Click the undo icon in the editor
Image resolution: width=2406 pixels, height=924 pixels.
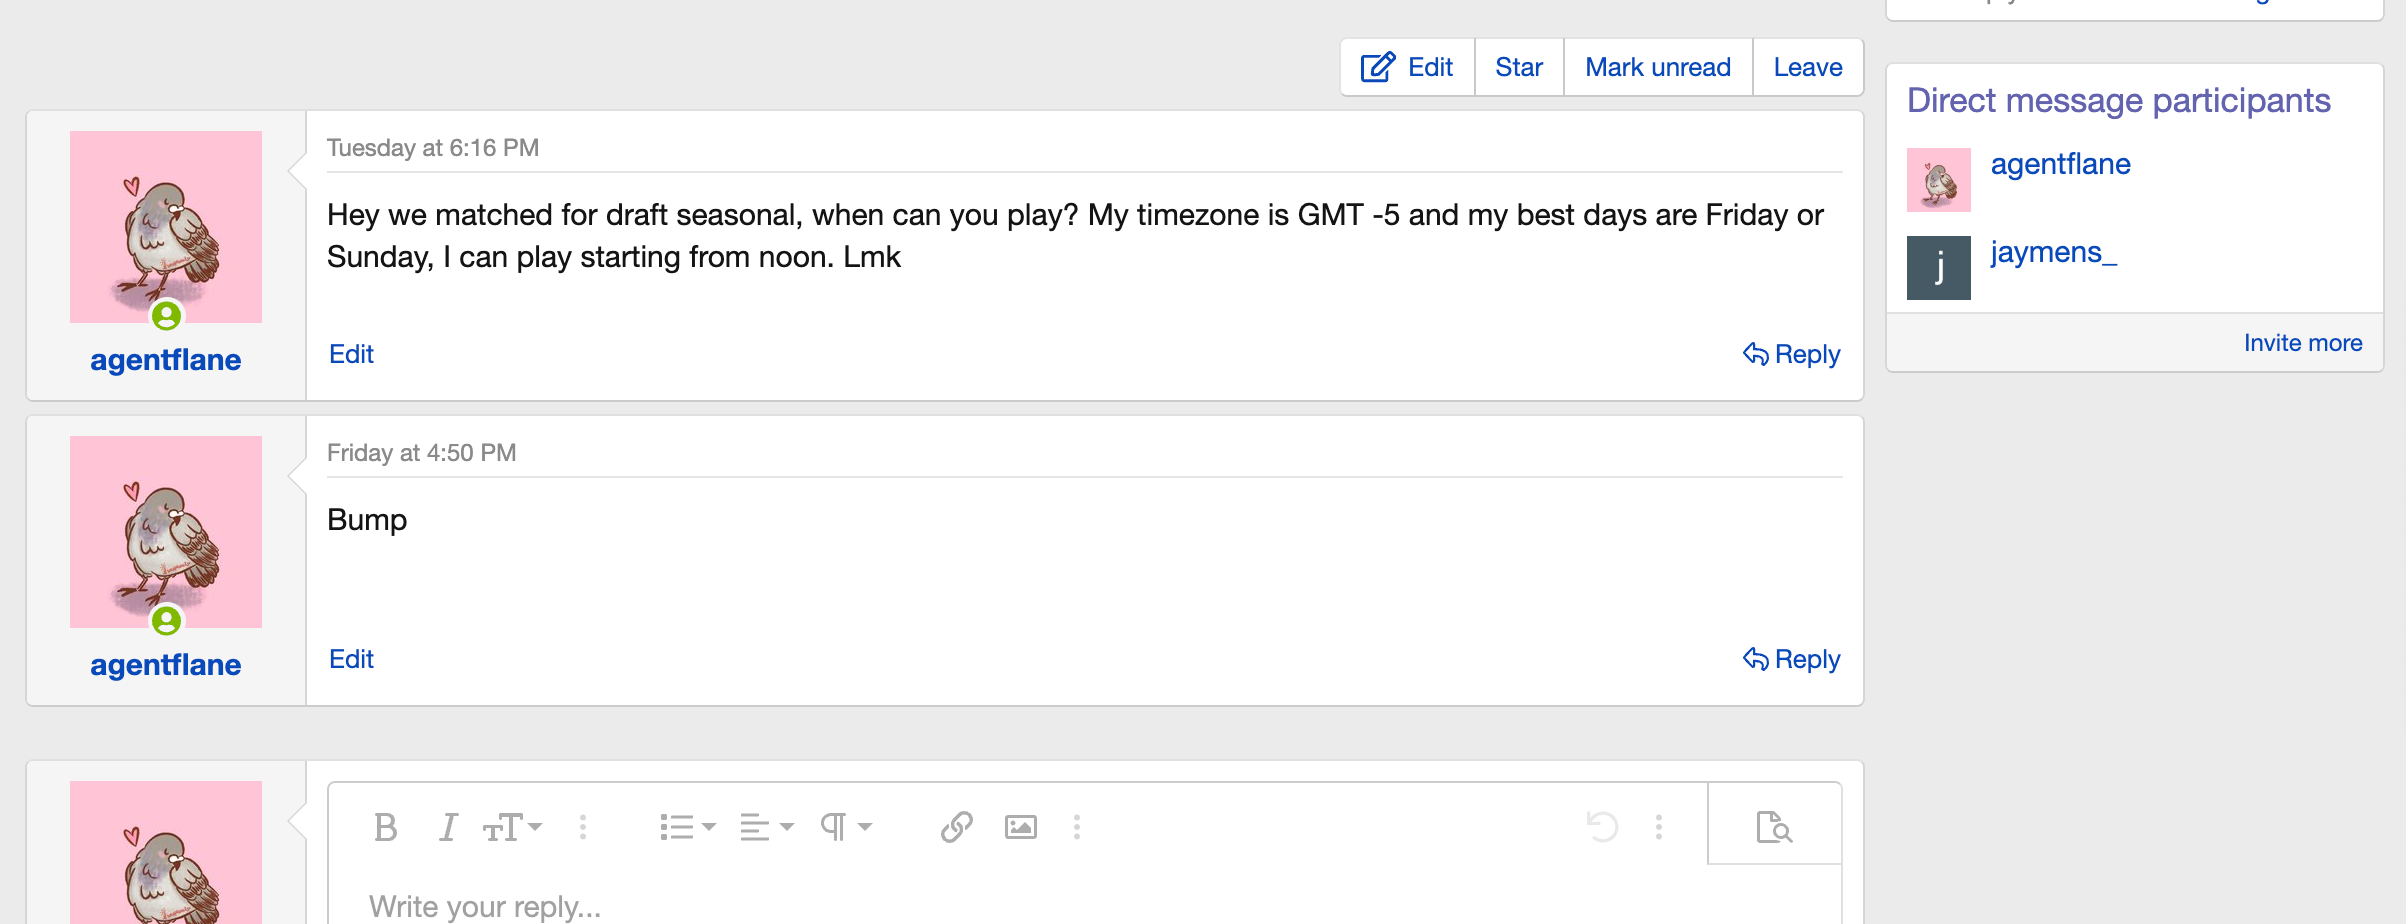click(x=1602, y=828)
